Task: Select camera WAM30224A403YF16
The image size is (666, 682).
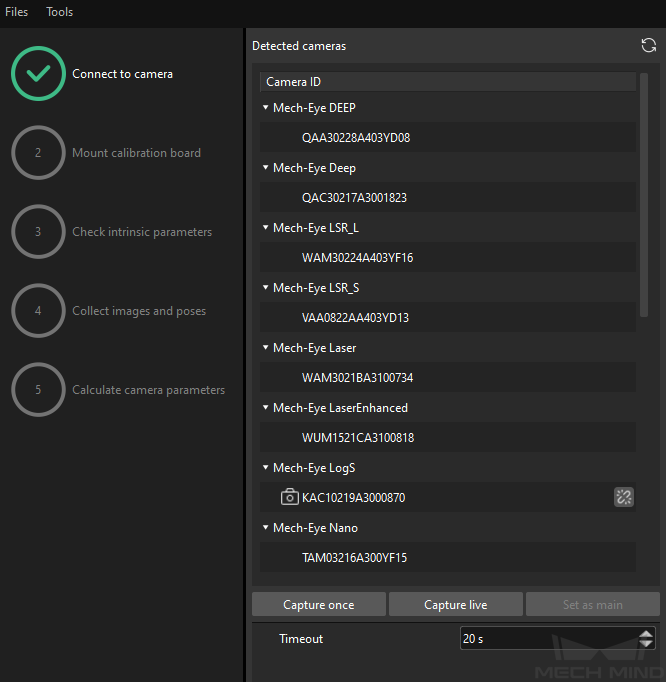Action: pos(448,257)
